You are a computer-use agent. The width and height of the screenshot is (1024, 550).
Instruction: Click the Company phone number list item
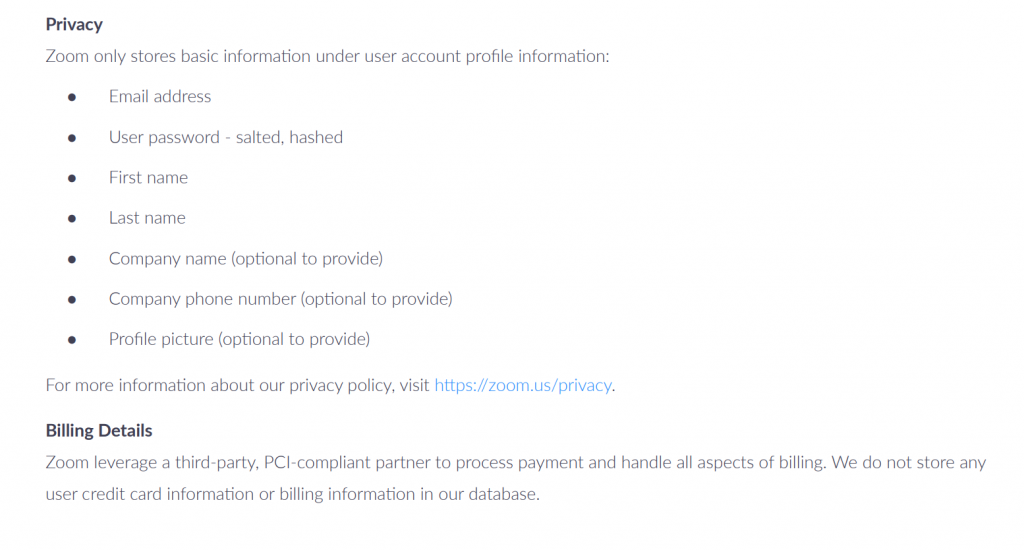[280, 299]
